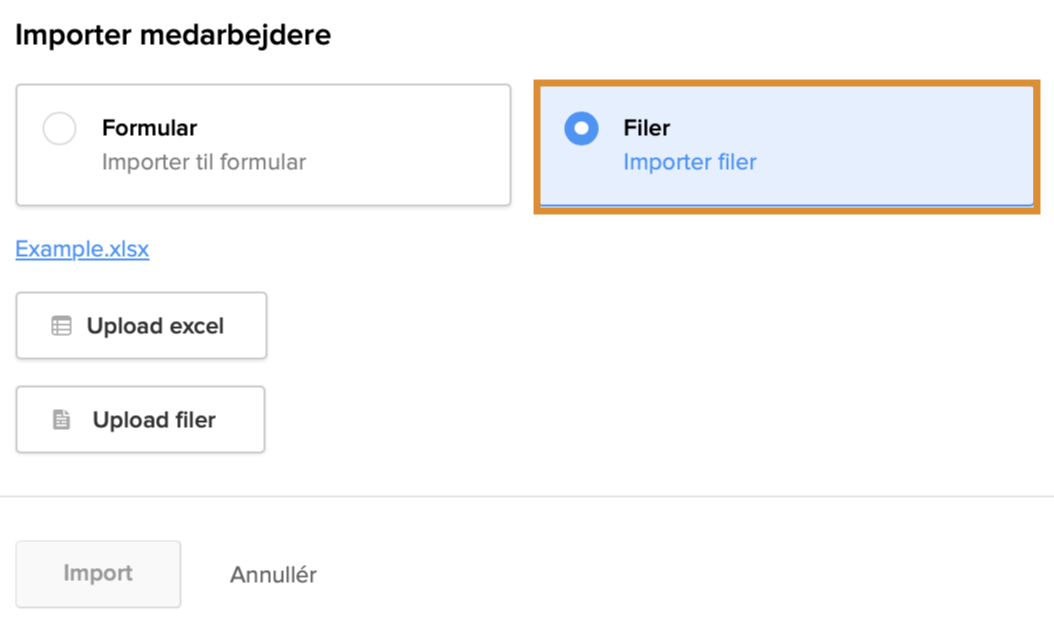Open the Example.xlsx sample link

(82, 249)
